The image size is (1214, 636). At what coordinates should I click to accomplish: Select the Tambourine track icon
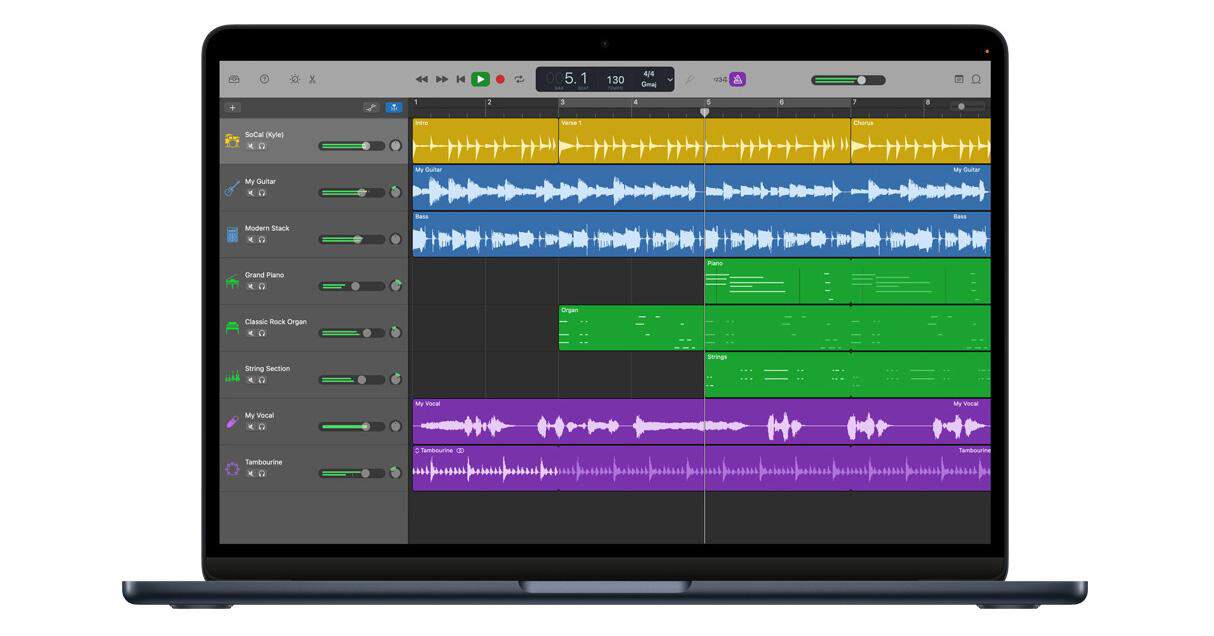[x=232, y=468]
